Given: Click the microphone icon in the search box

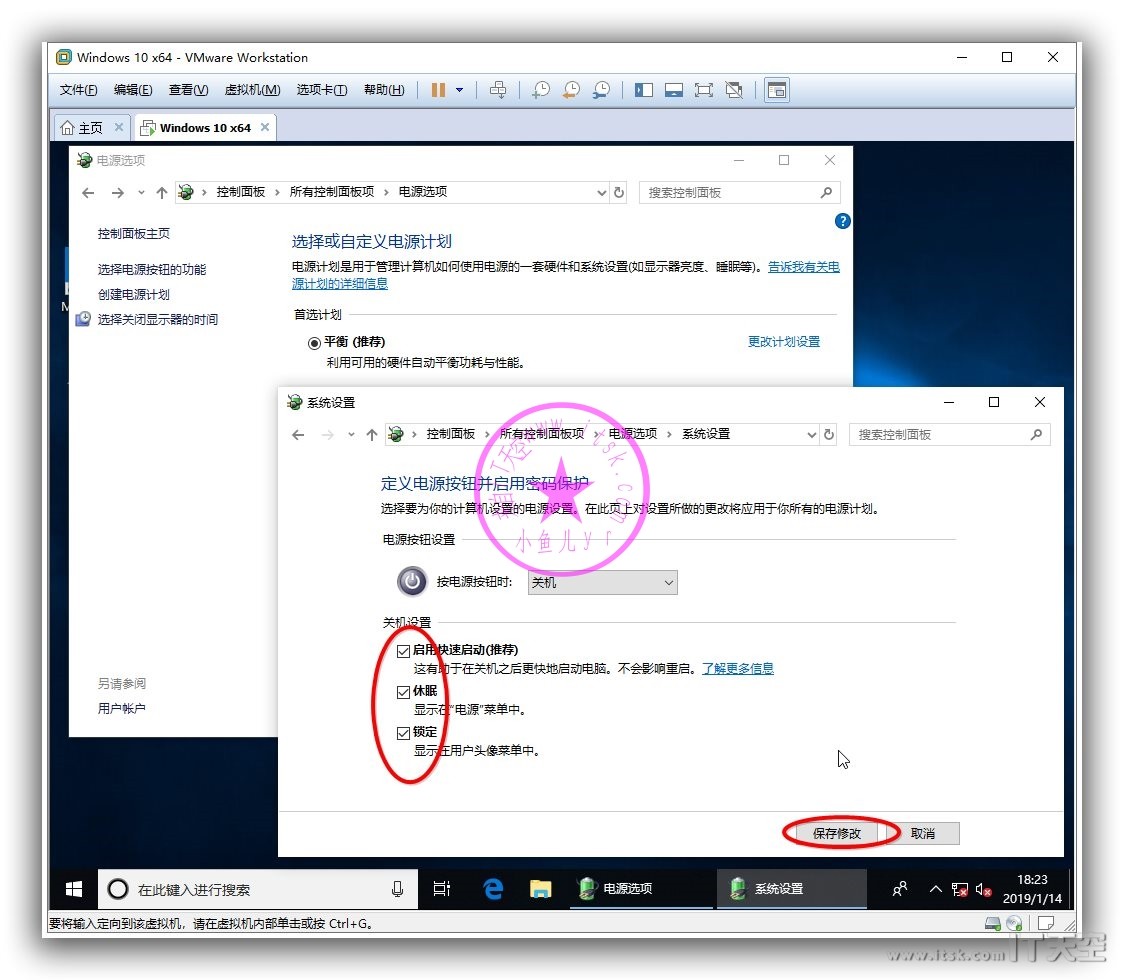Looking at the screenshot, I should (x=397, y=890).
